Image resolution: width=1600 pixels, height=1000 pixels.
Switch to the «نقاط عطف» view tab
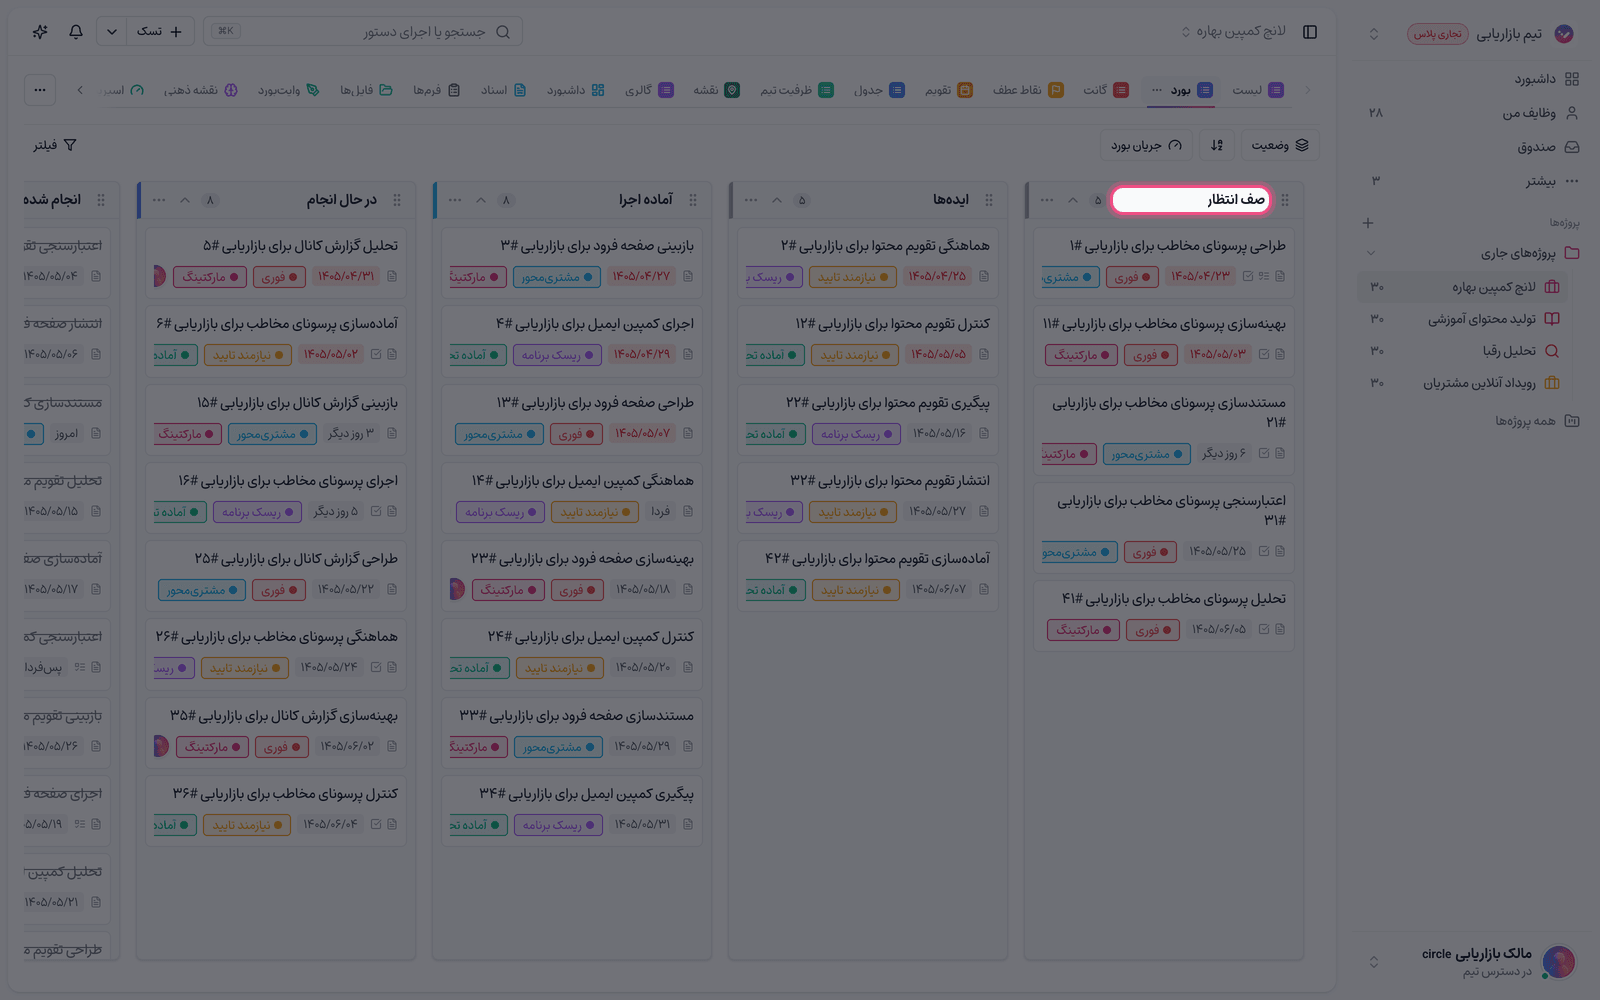pyautogui.click(x=1027, y=90)
